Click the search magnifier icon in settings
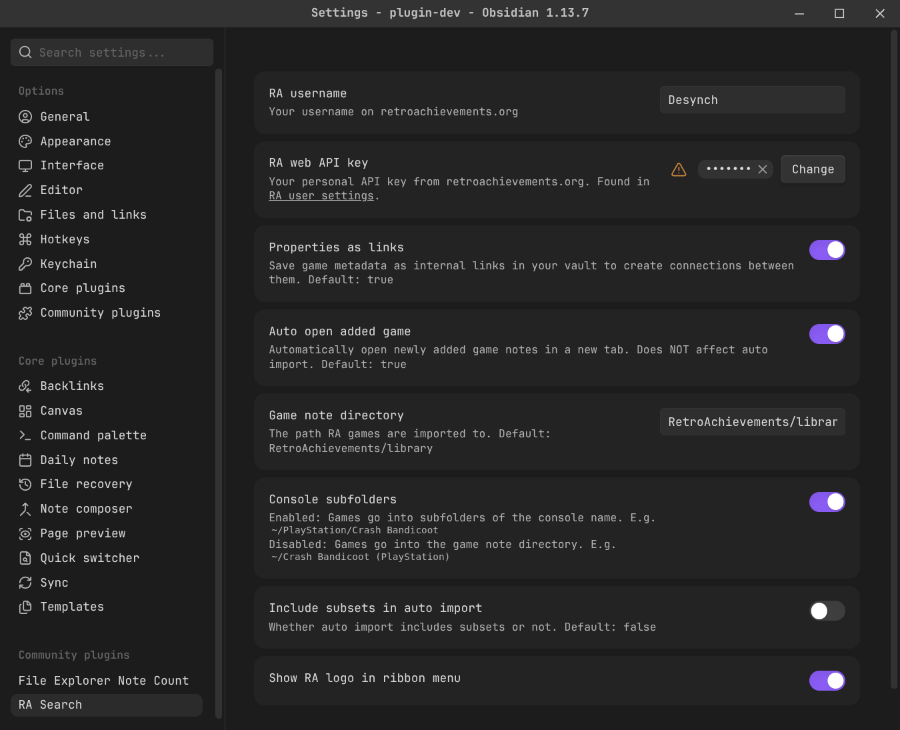This screenshot has width=900, height=730. pos(25,52)
